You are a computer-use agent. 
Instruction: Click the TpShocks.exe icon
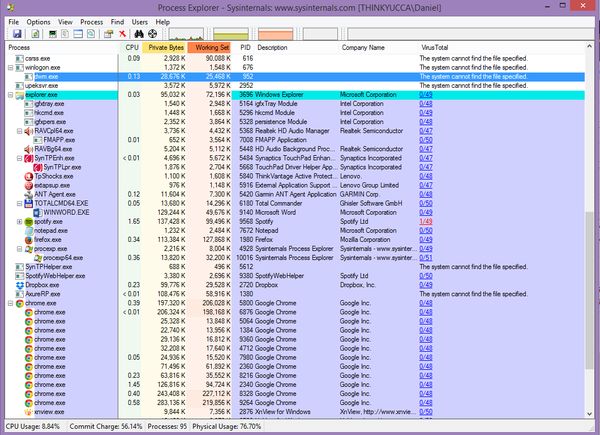pos(29,176)
